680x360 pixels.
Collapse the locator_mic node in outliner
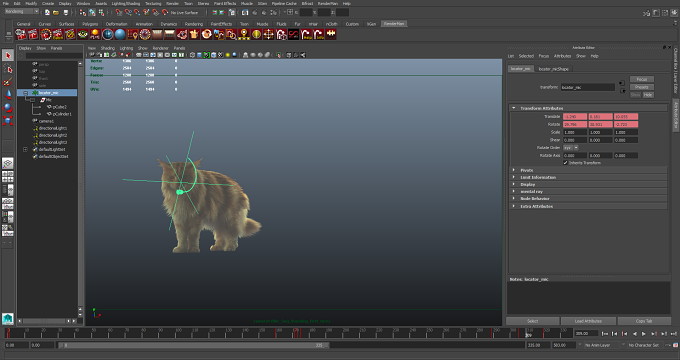pyautogui.click(x=26, y=93)
